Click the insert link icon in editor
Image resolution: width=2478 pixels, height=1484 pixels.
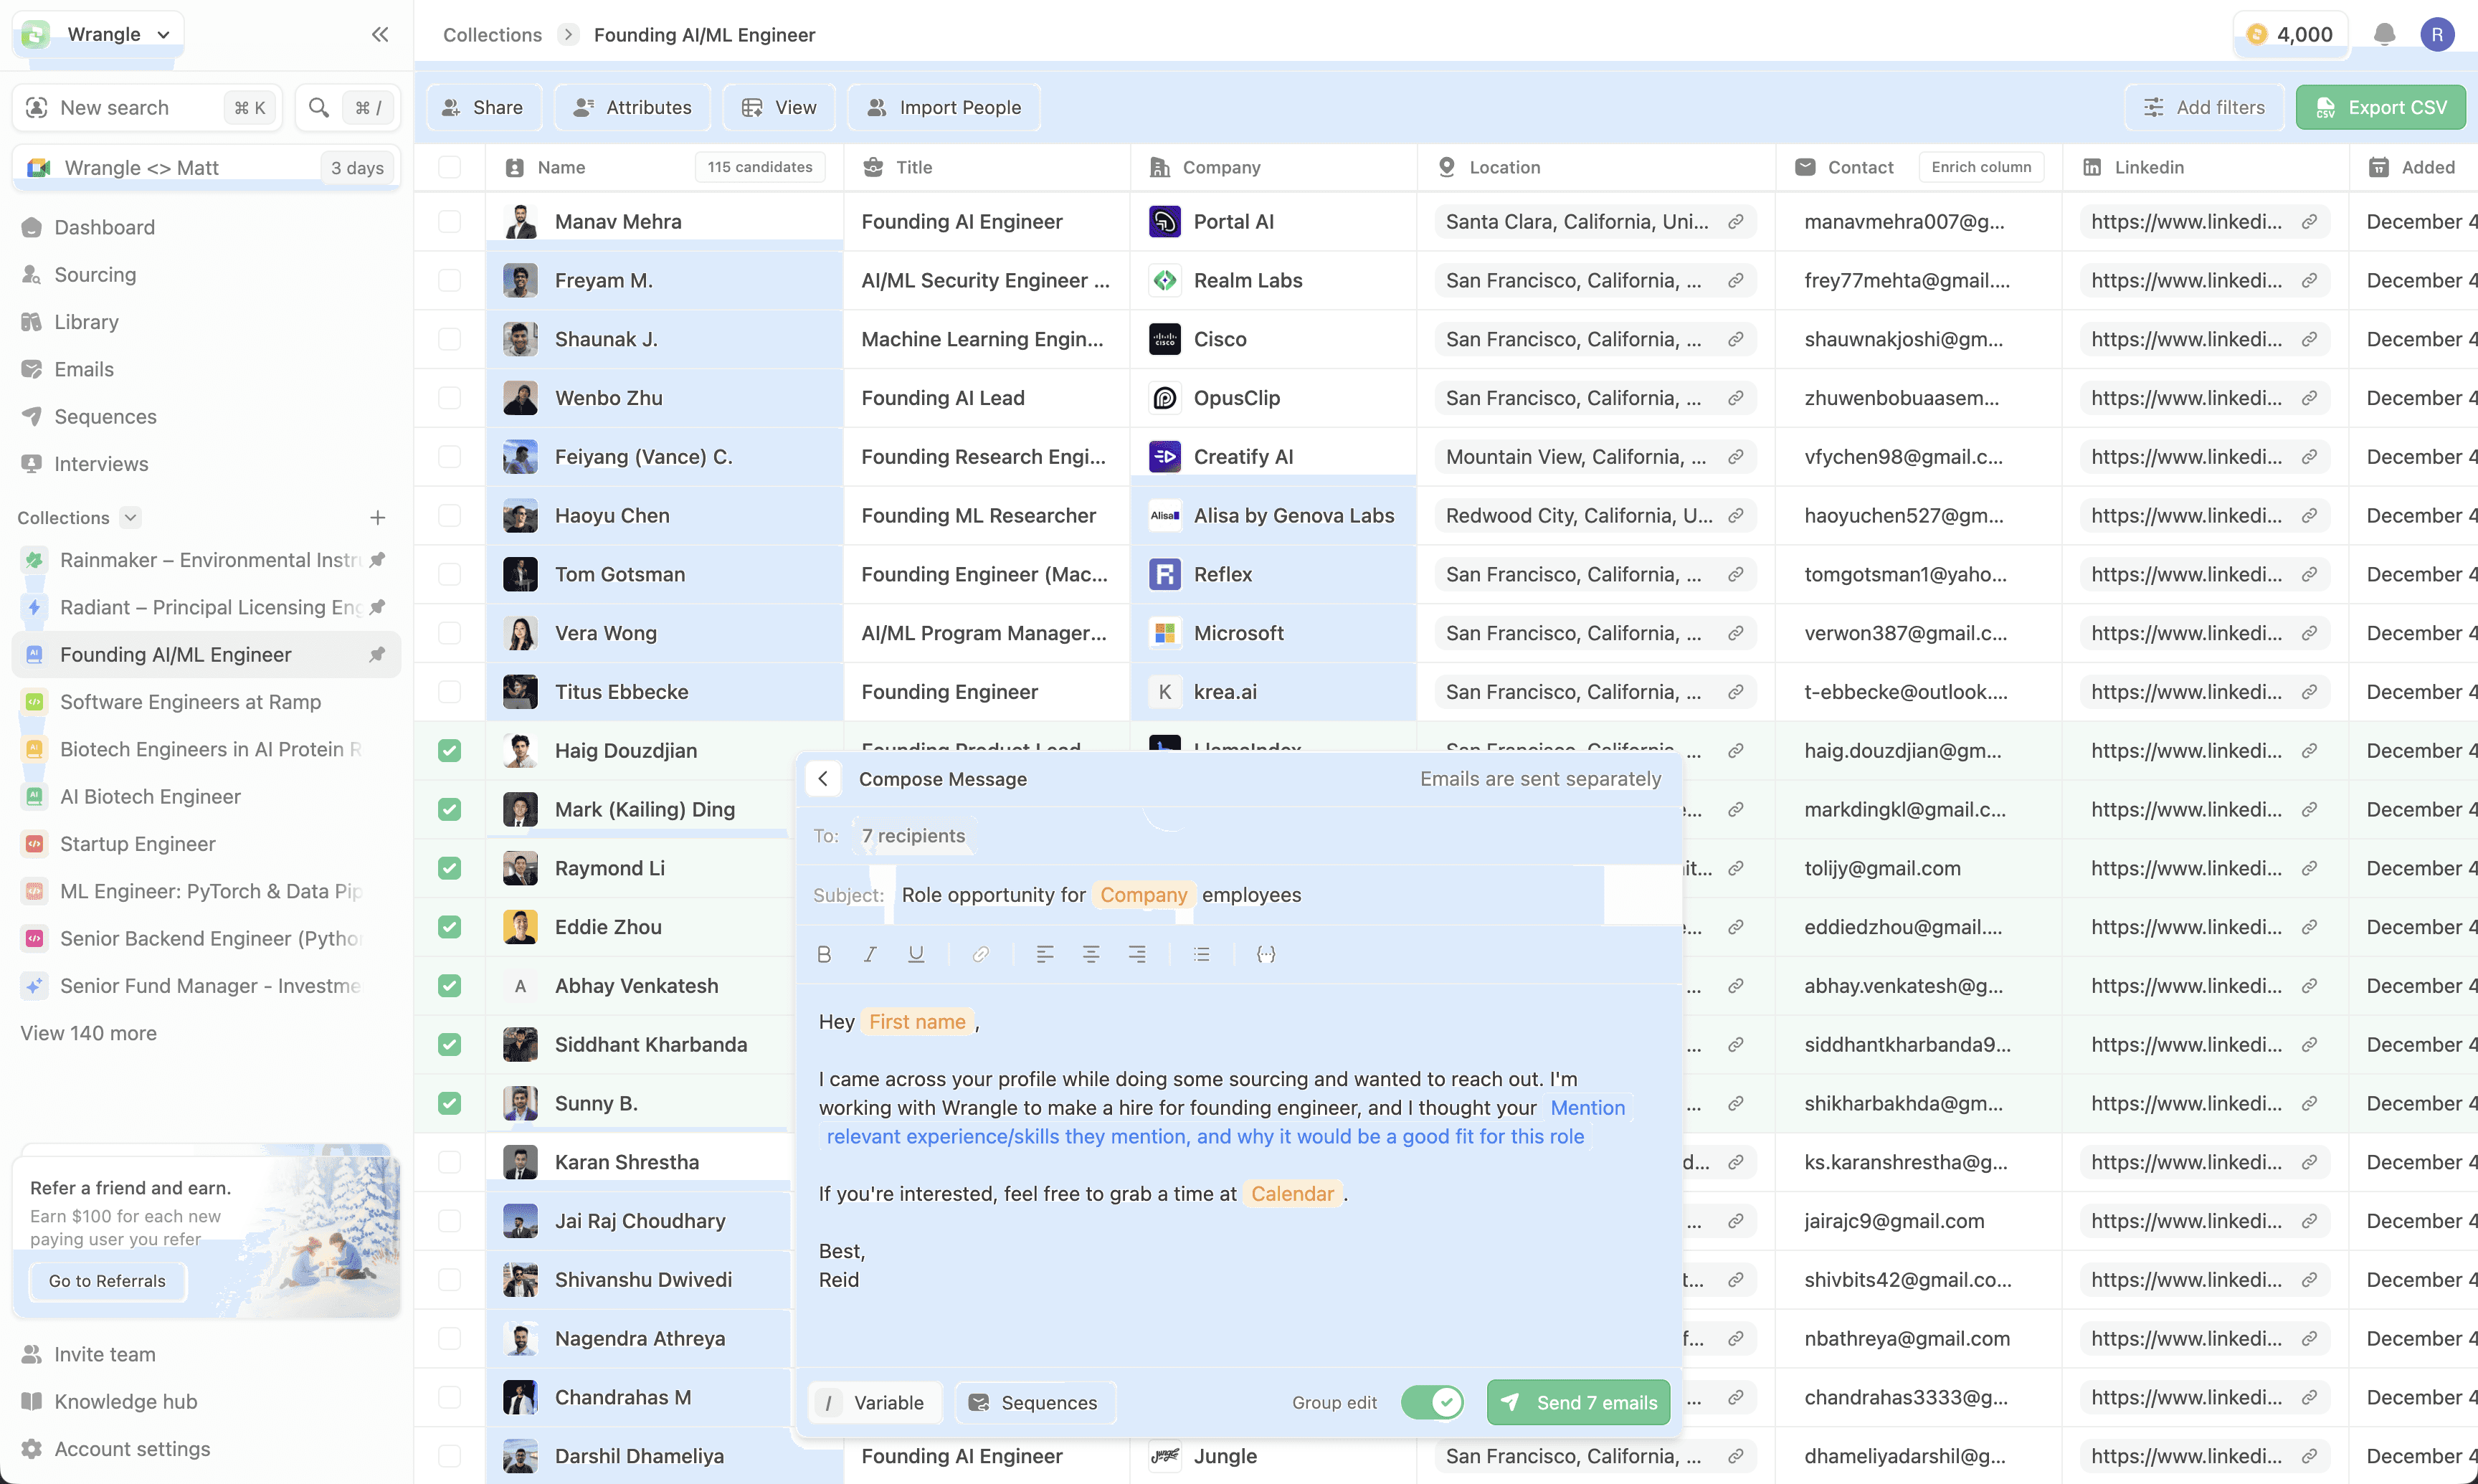coord(981,954)
